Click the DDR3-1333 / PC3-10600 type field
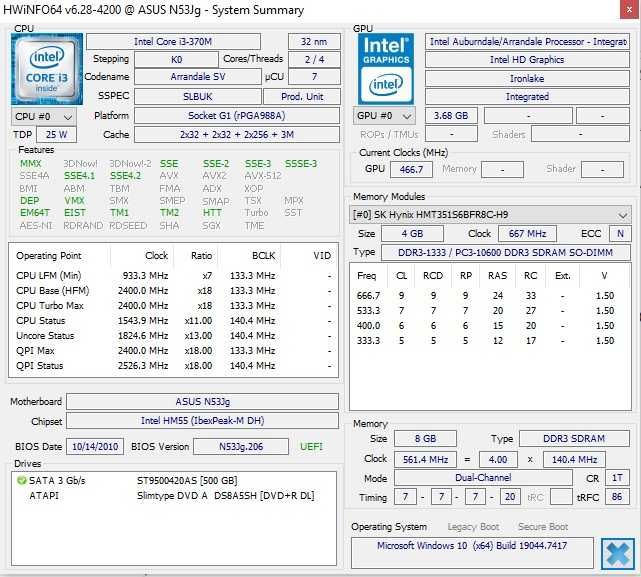This screenshot has height=577, width=641. (x=506, y=253)
